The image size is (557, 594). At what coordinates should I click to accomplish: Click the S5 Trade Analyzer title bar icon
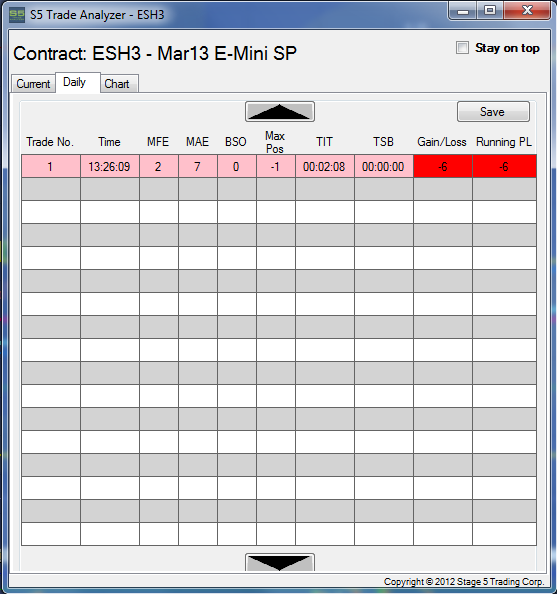(17, 15)
